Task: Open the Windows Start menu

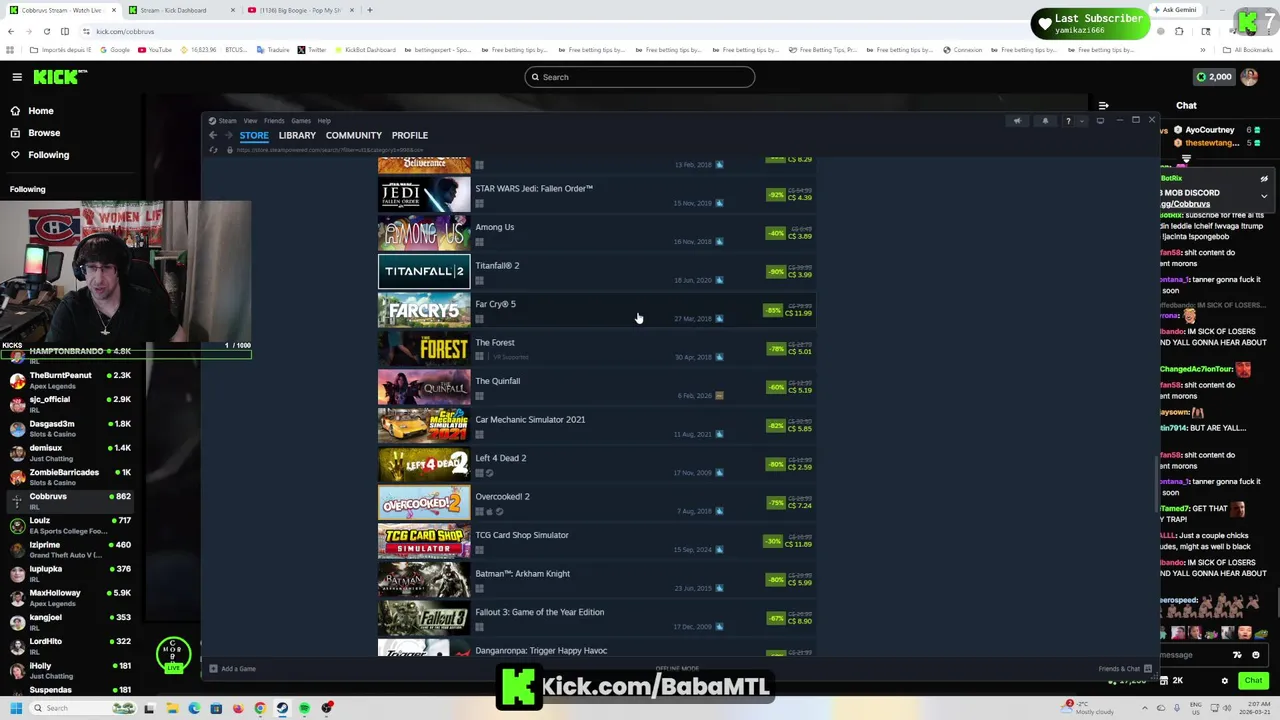Action: tap(16, 708)
